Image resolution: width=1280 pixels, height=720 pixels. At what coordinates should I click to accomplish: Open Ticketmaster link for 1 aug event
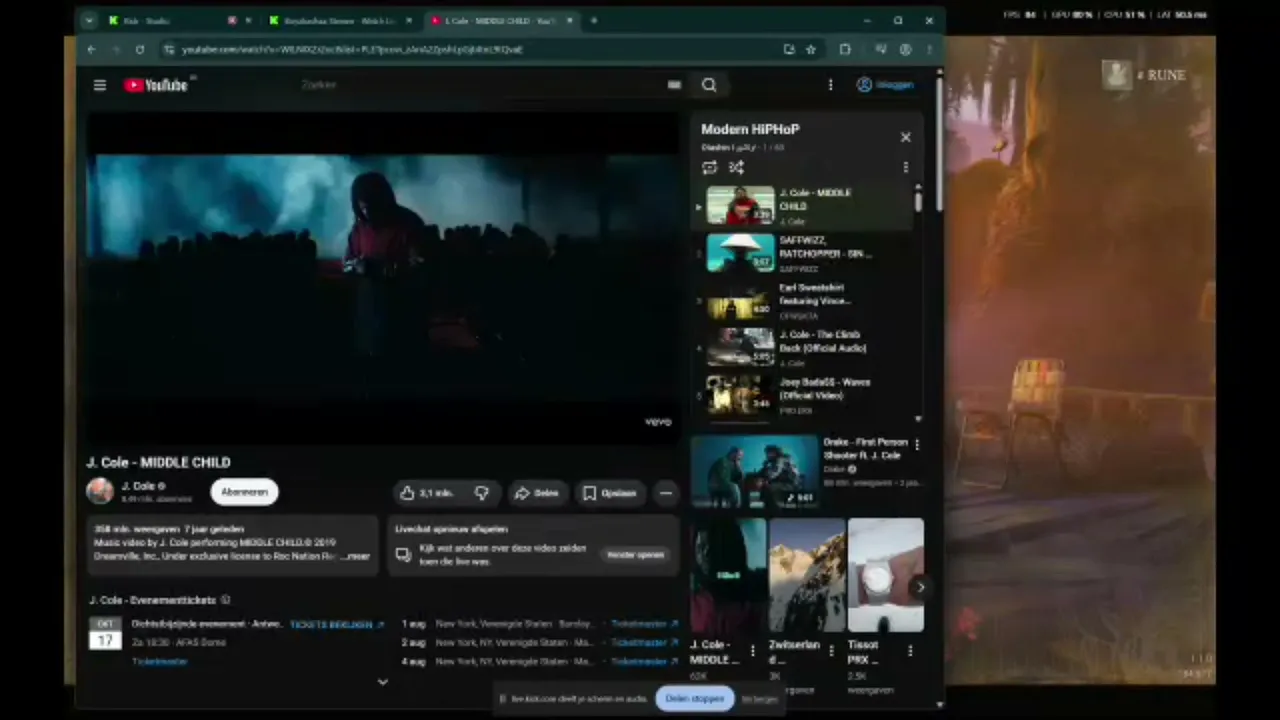click(644, 624)
